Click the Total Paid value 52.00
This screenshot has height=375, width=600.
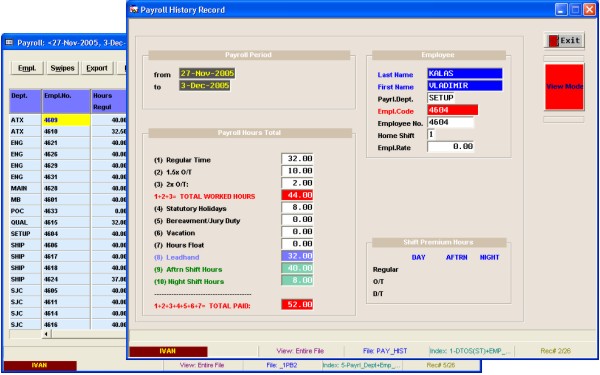(x=297, y=305)
